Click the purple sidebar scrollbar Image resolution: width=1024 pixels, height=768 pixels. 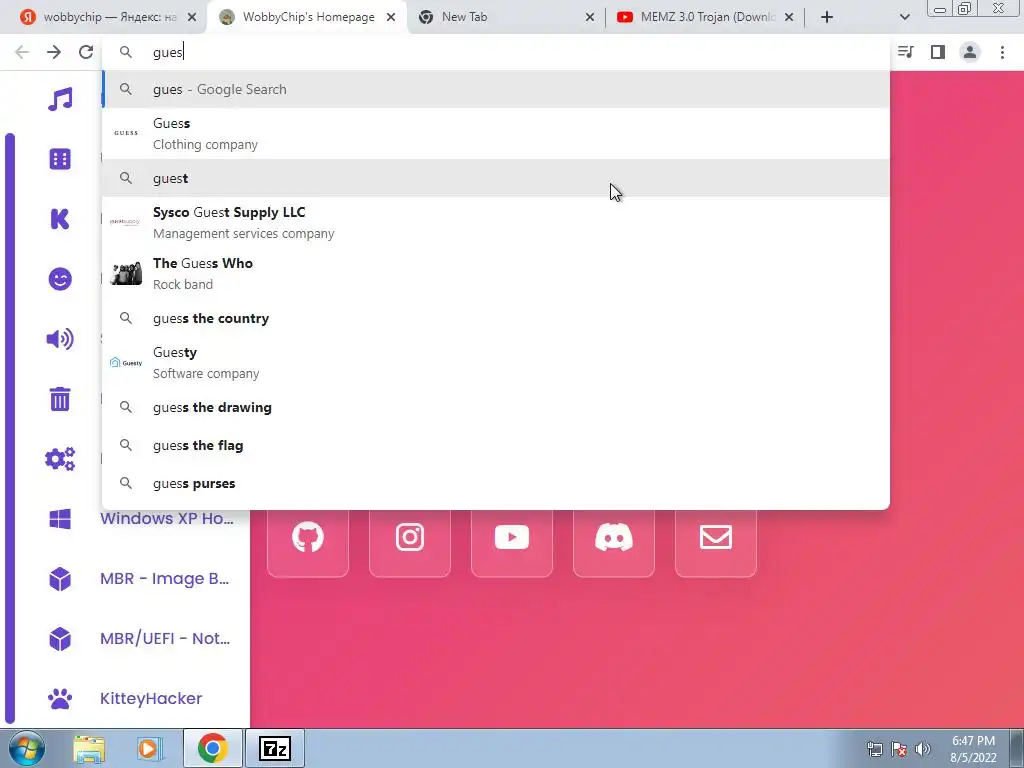point(10,428)
